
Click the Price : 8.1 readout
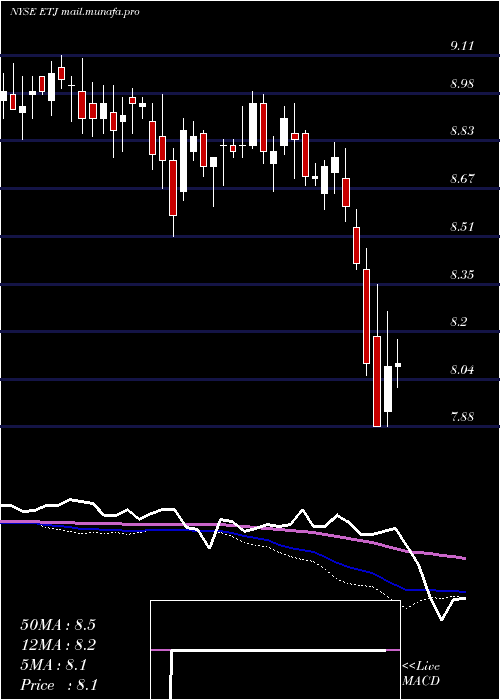tap(59, 685)
